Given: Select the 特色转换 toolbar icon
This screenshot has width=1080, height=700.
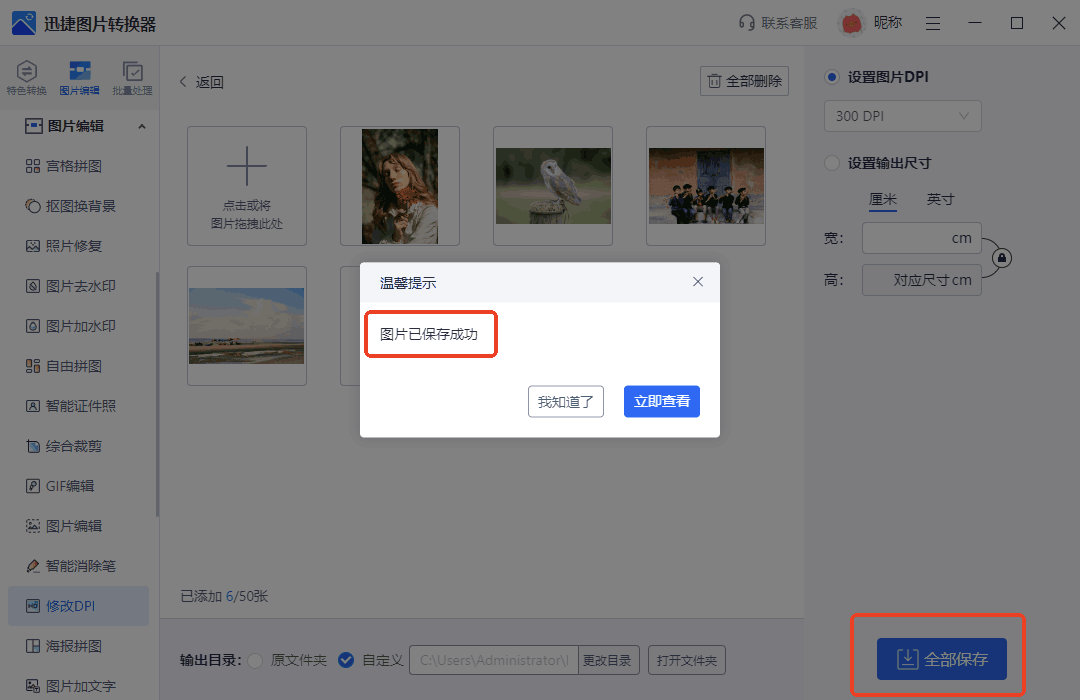Looking at the screenshot, I should point(26,77).
